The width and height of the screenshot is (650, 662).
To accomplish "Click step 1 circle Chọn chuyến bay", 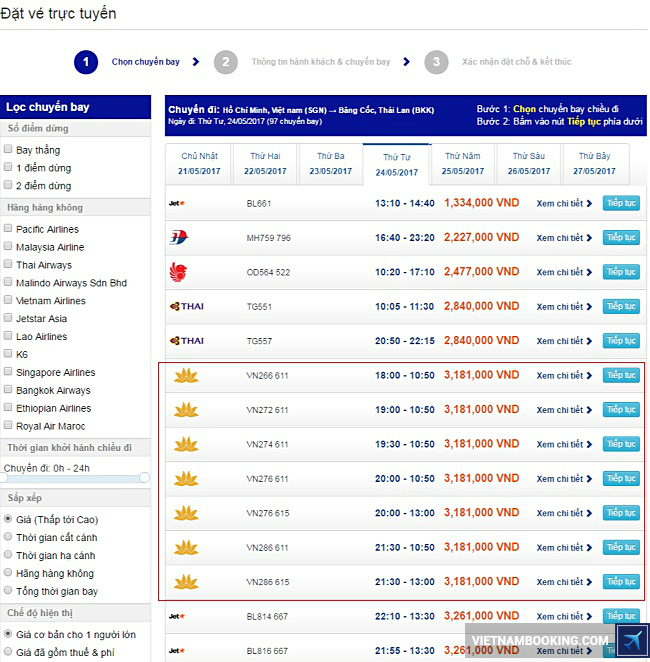I will tap(86, 62).
